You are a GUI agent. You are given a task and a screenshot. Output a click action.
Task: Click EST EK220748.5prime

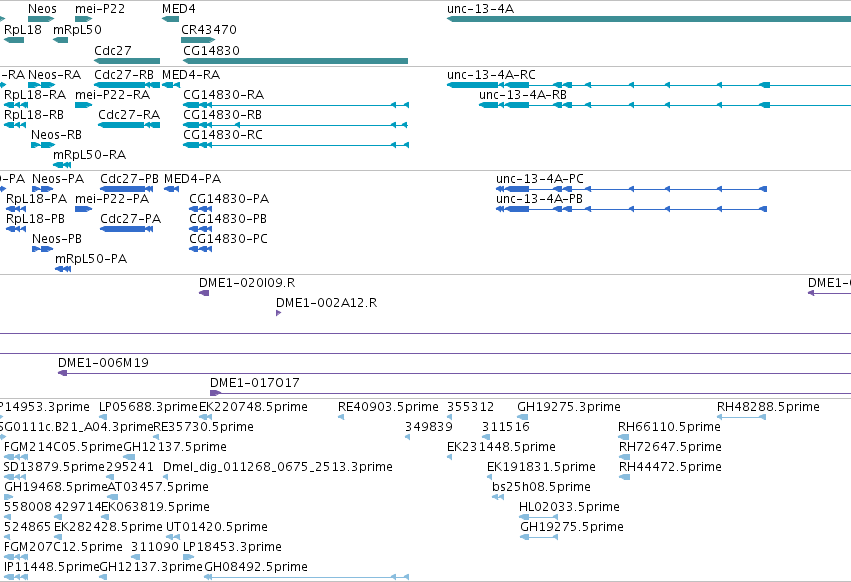[x=205, y=417]
